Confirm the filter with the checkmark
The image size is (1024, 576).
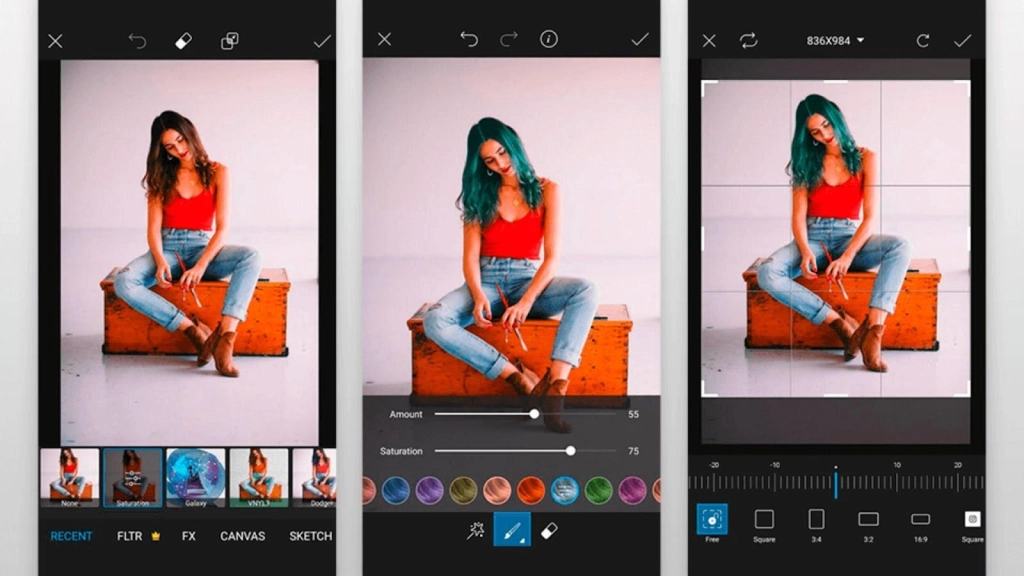pos(322,42)
